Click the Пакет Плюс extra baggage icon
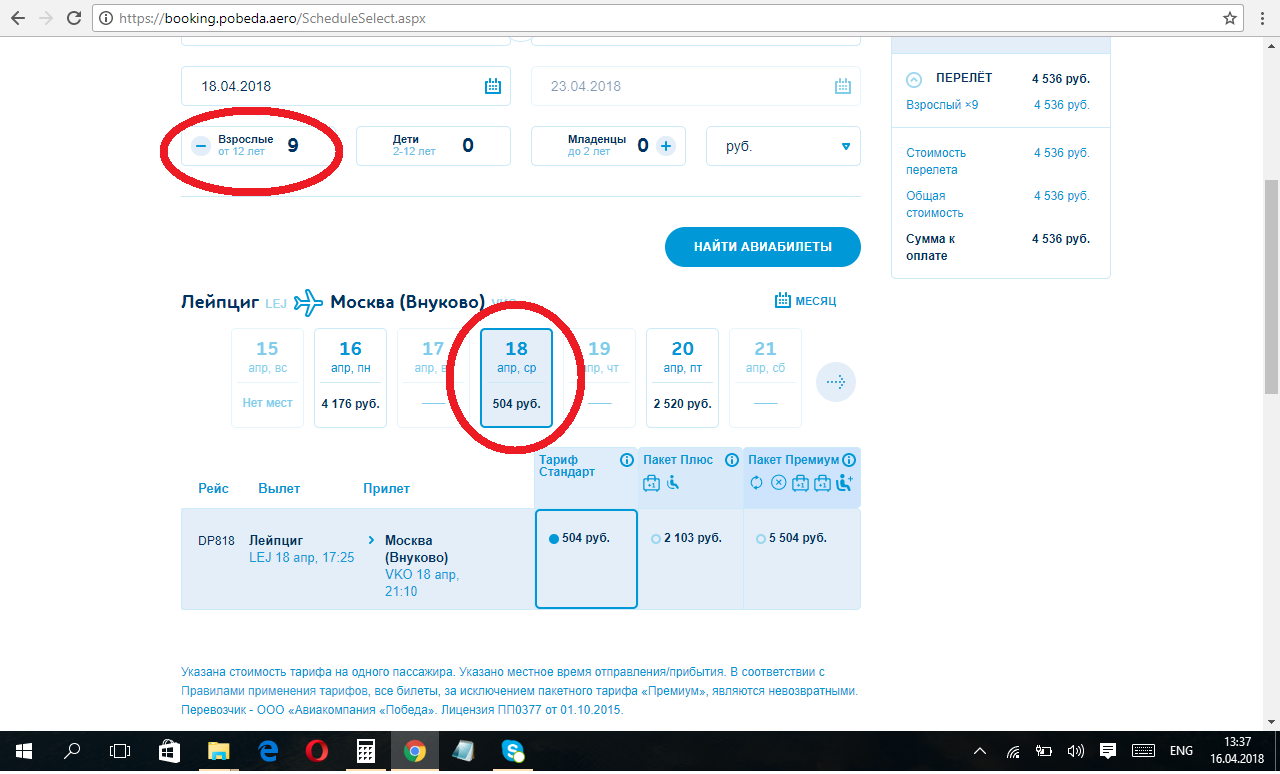 (x=652, y=484)
